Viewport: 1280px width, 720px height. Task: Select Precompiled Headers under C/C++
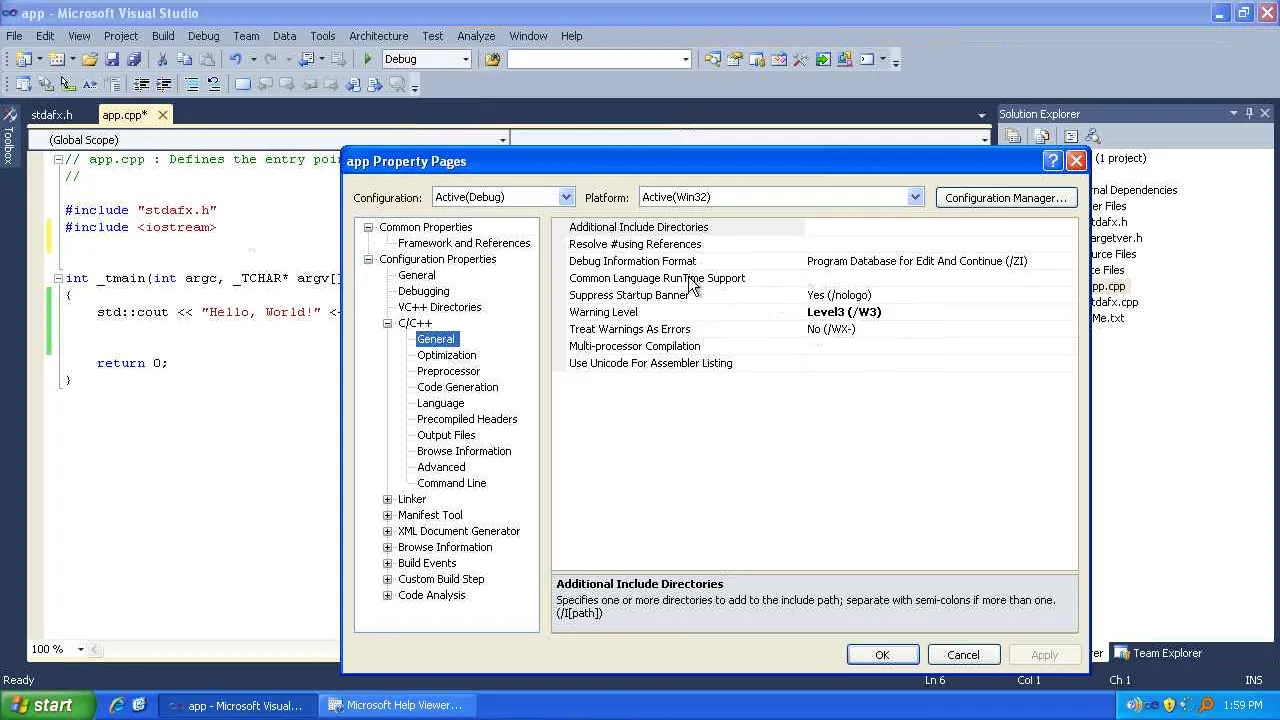click(x=467, y=419)
